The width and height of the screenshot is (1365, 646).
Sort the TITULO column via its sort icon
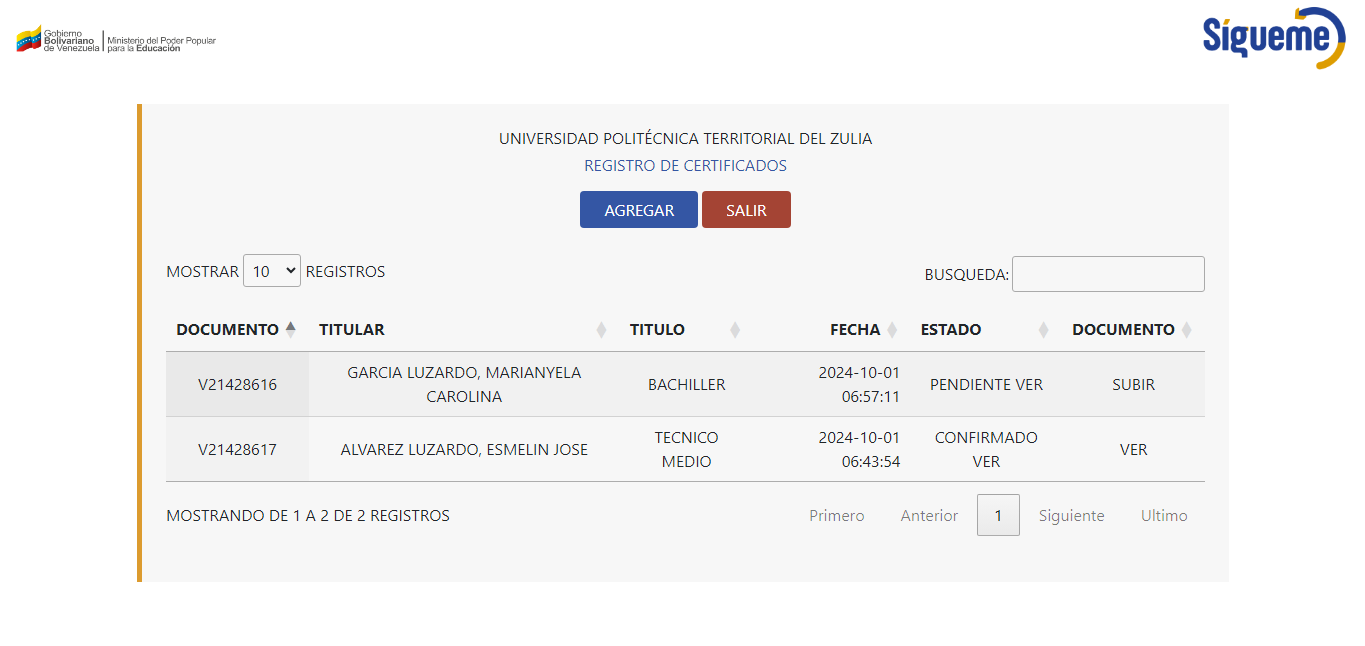pyautogui.click(x=736, y=328)
